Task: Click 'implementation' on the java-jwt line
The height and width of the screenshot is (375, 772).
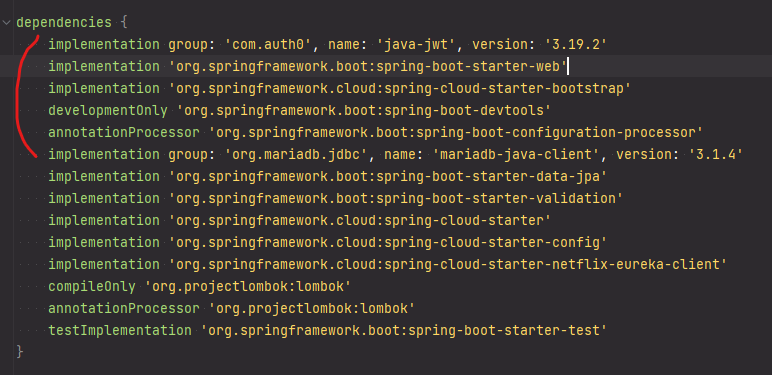Action: point(103,44)
